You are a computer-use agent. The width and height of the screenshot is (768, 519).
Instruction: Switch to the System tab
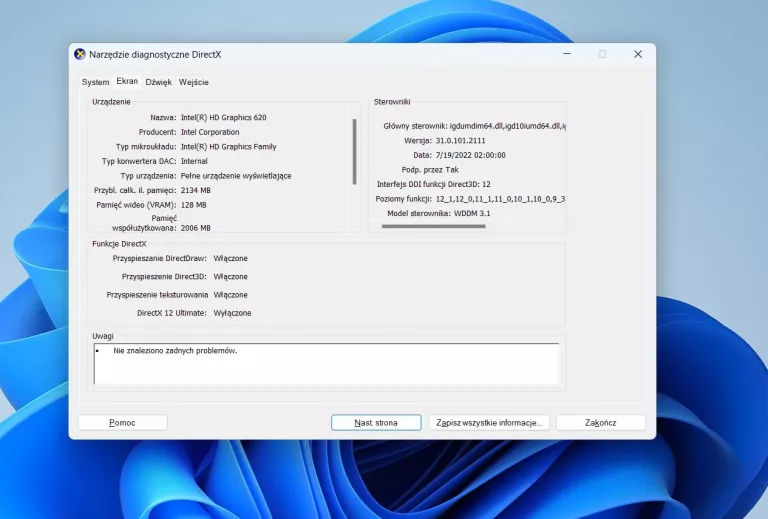pos(96,82)
